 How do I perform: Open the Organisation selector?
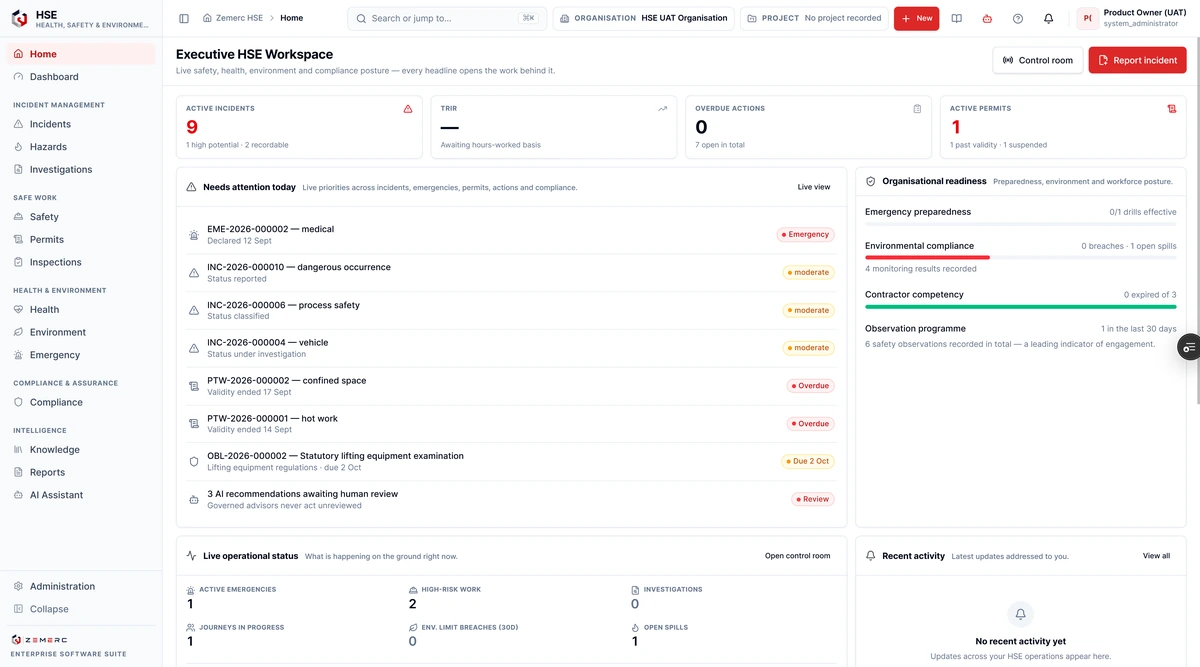(644, 18)
